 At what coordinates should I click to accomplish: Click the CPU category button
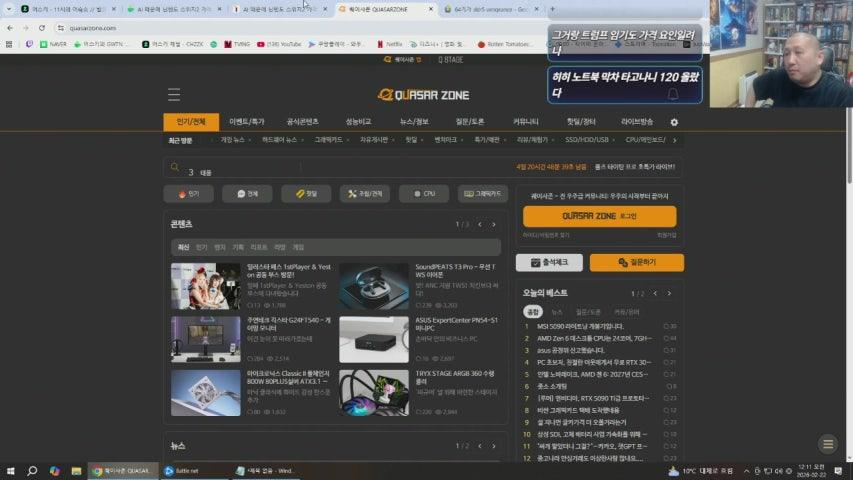tap(424, 194)
